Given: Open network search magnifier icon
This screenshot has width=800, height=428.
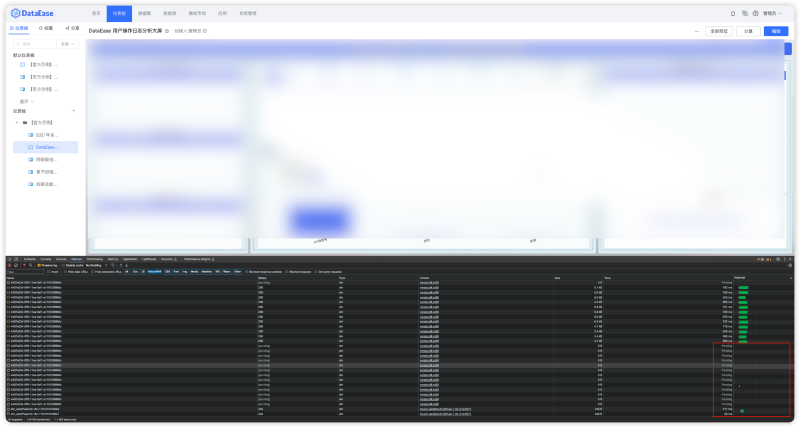Looking at the screenshot, I should tap(31, 265).
